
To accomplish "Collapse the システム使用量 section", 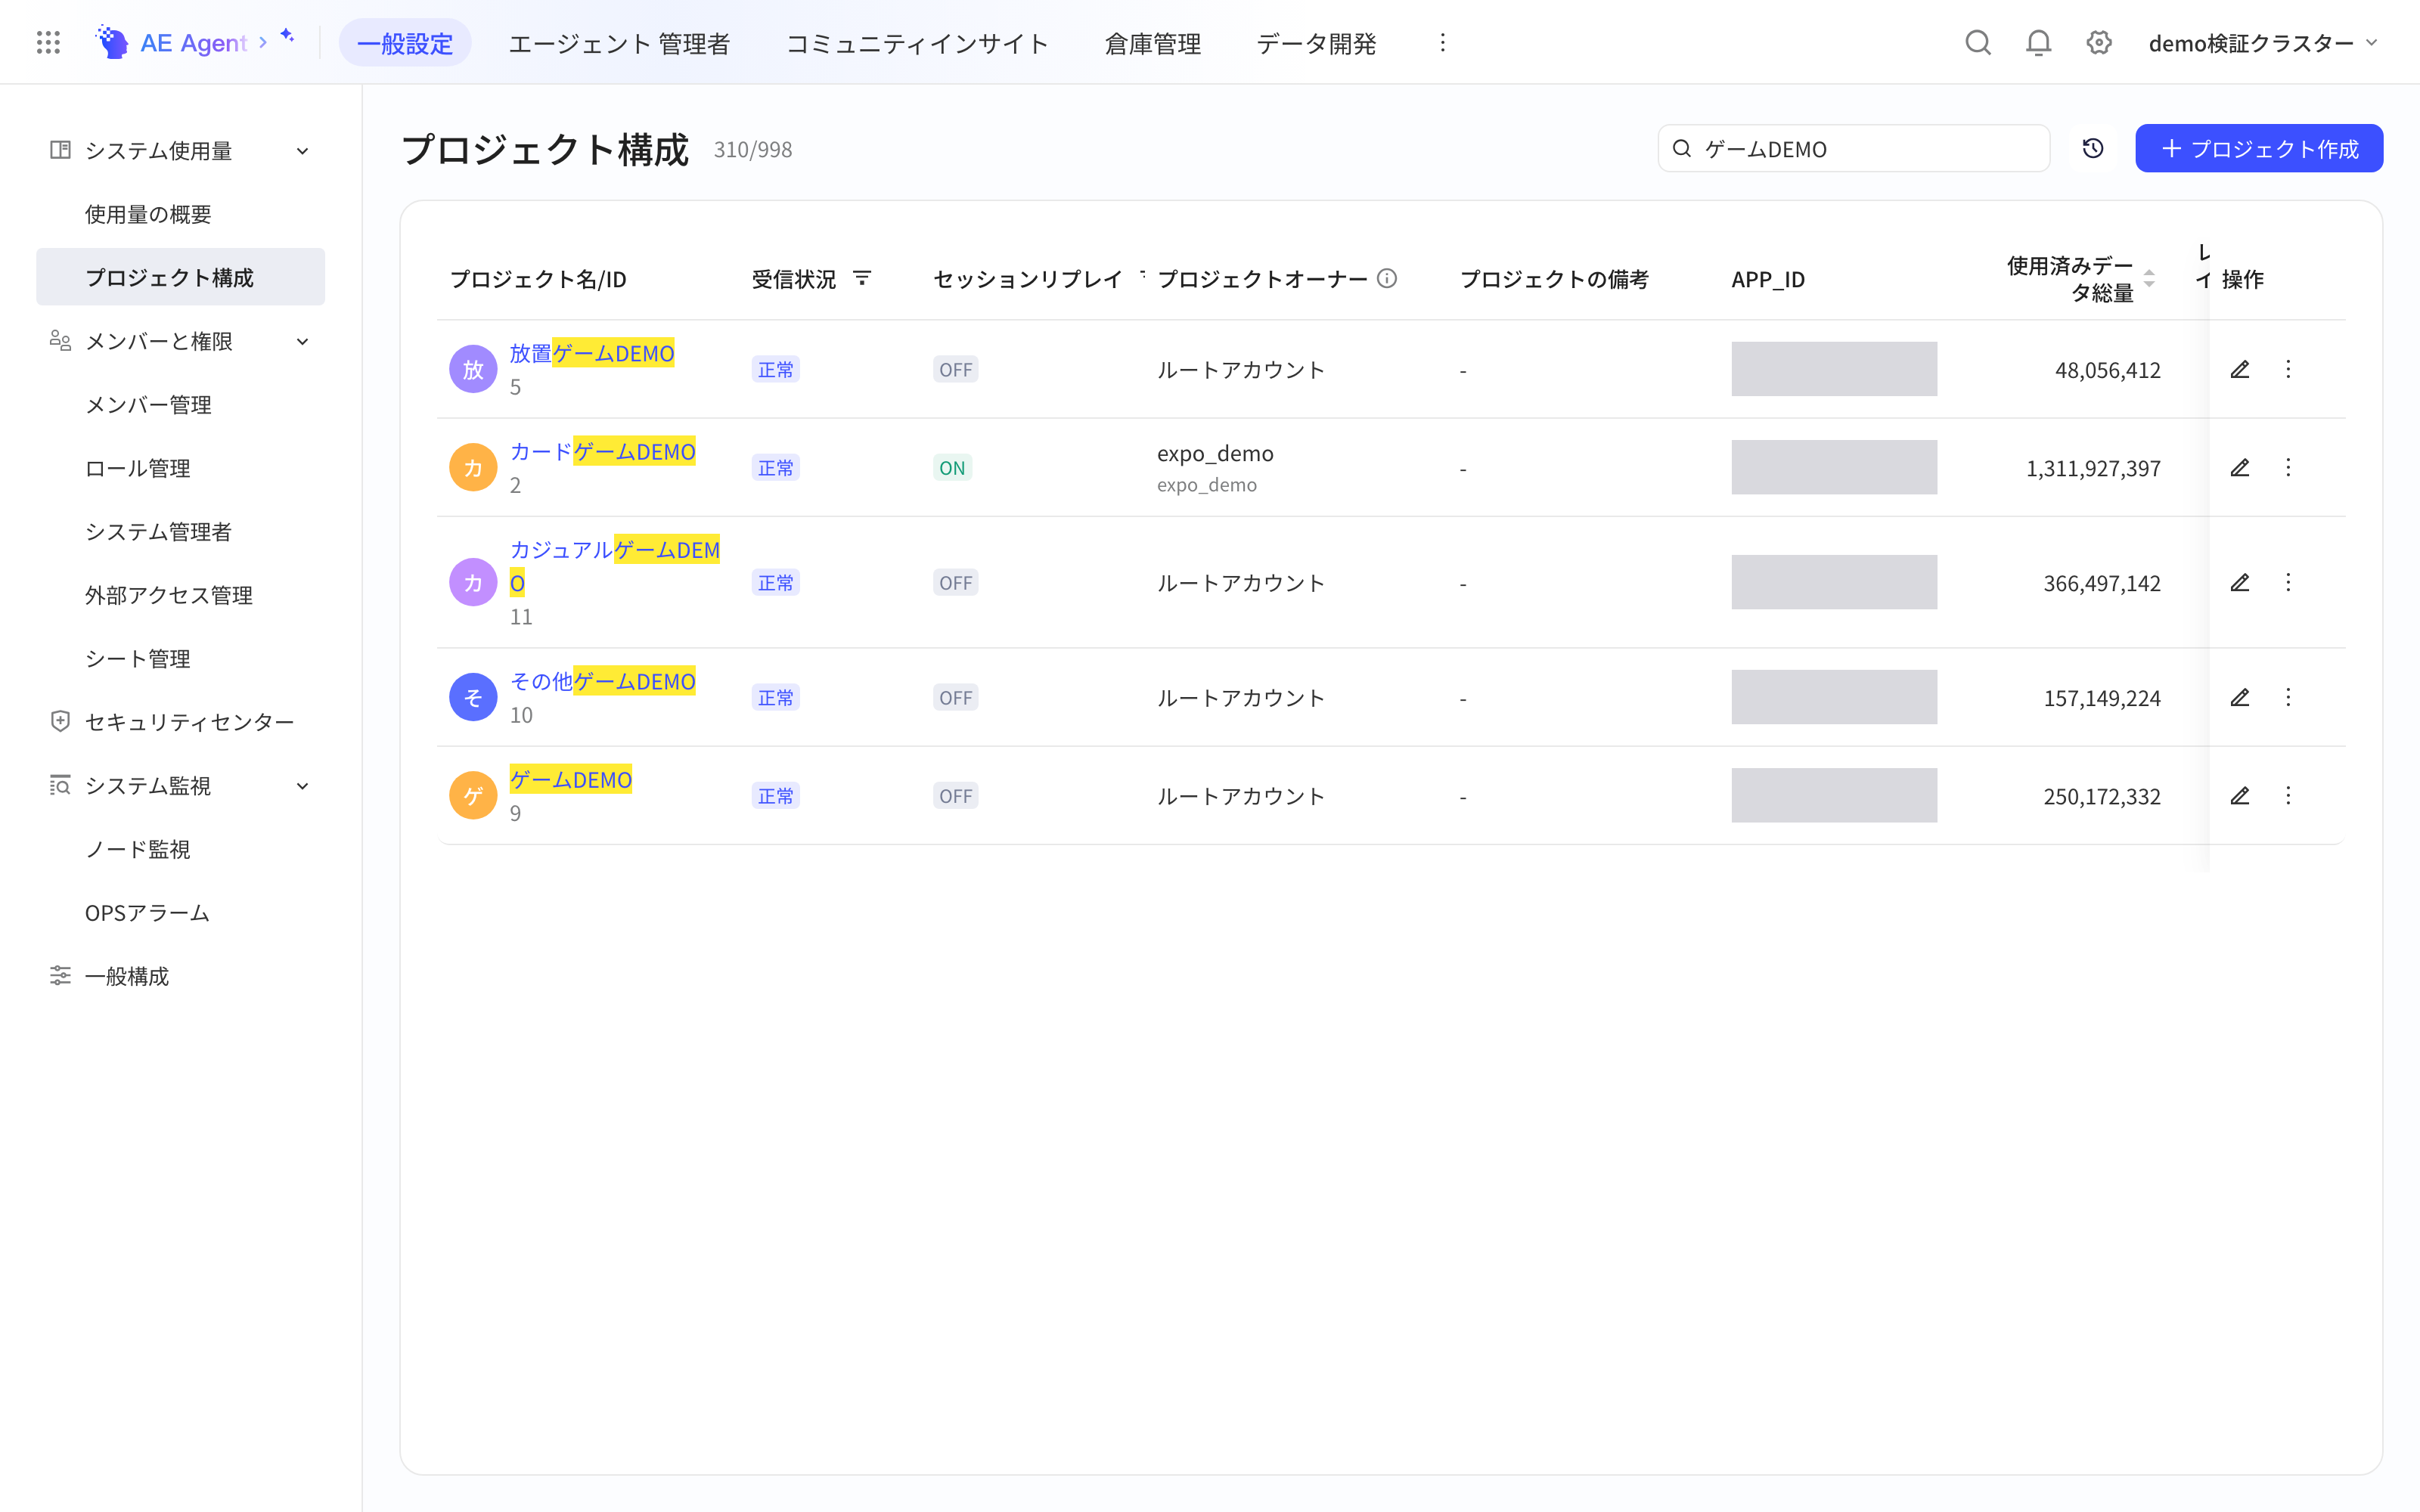I will pyautogui.click(x=302, y=151).
